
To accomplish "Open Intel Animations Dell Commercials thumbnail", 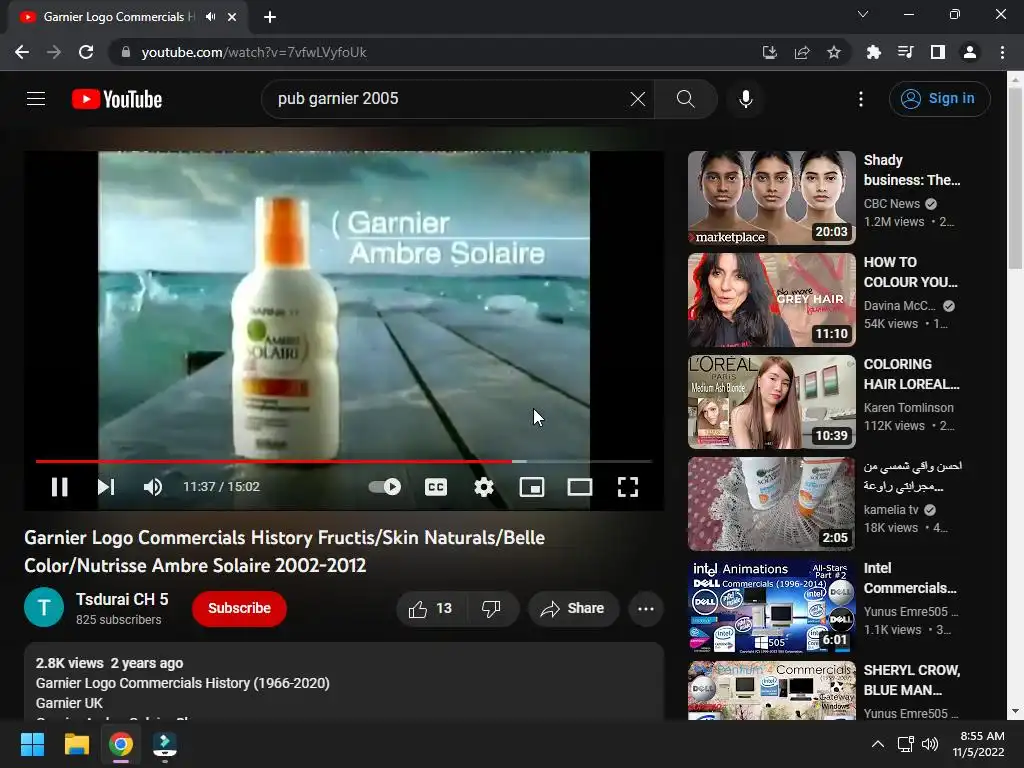I will tap(771, 605).
